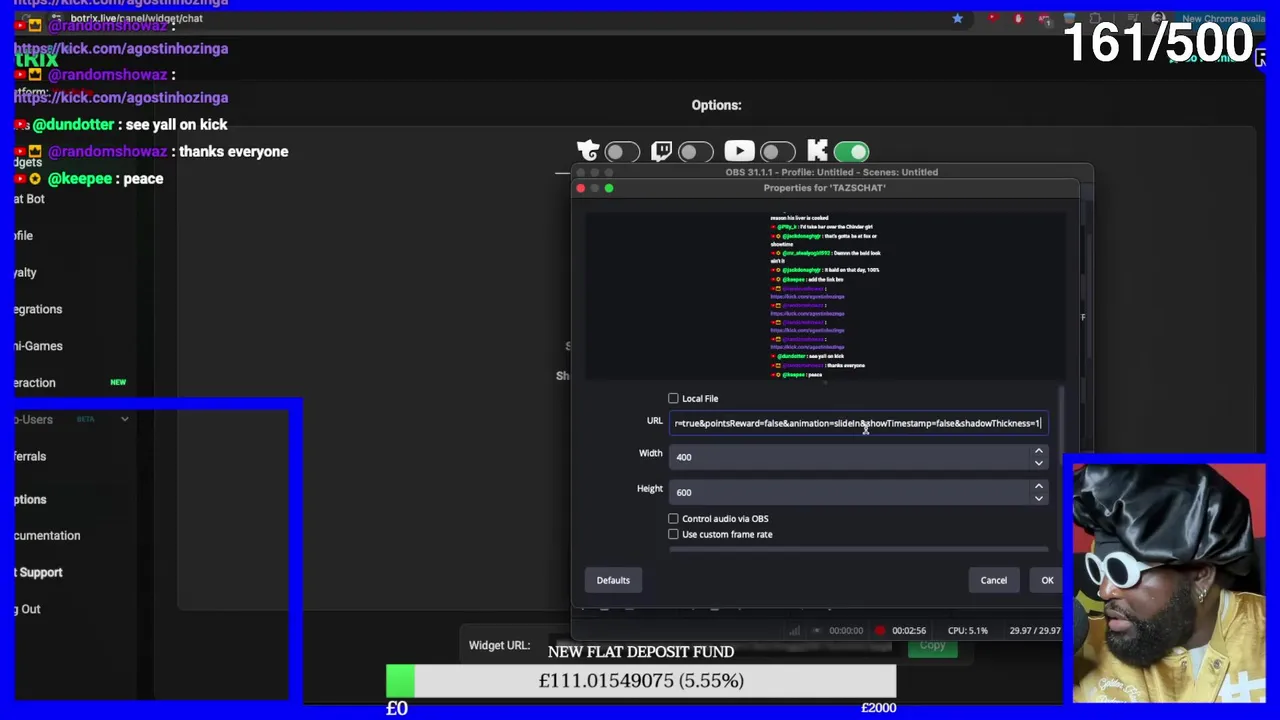Screen dimensions: 1280x720
Task: Copy the Widget URL
Action: 932,645
